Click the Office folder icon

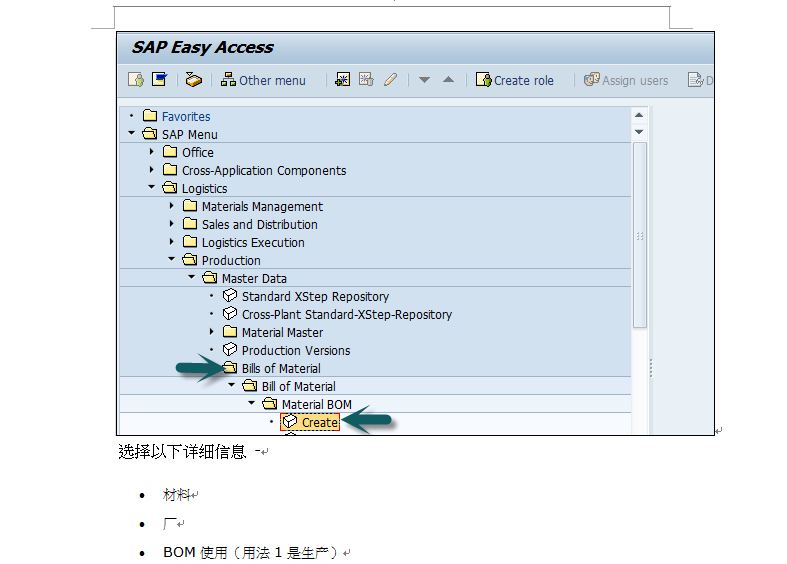click(x=170, y=152)
